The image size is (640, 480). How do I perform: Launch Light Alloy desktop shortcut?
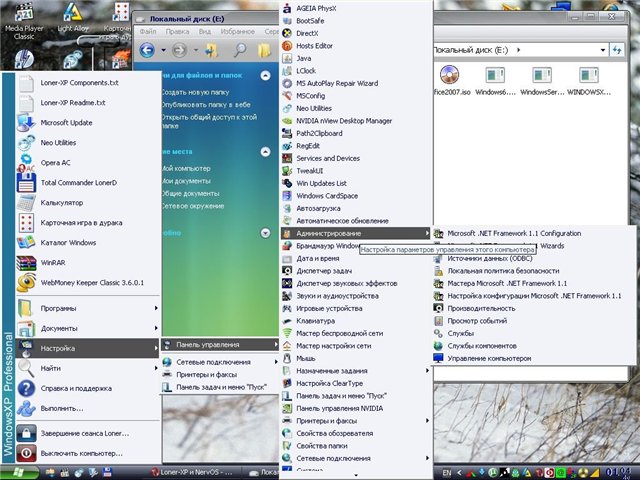(x=73, y=17)
